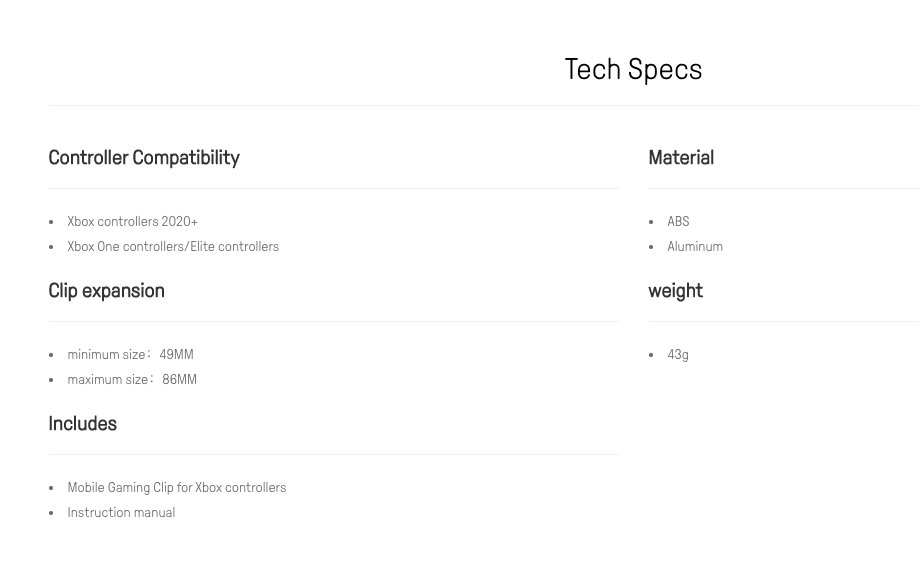Select the Material section heading
919x562 pixels.
680,158
